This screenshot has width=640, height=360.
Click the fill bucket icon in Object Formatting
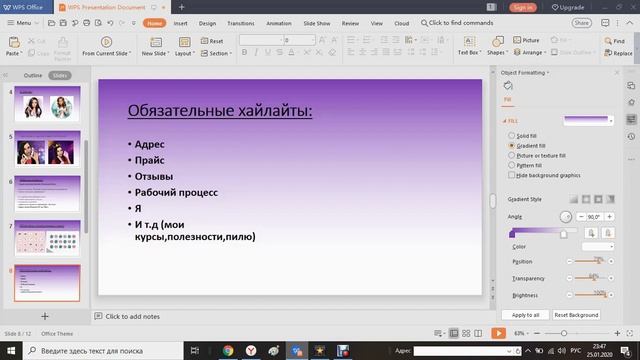tap(508, 85)
